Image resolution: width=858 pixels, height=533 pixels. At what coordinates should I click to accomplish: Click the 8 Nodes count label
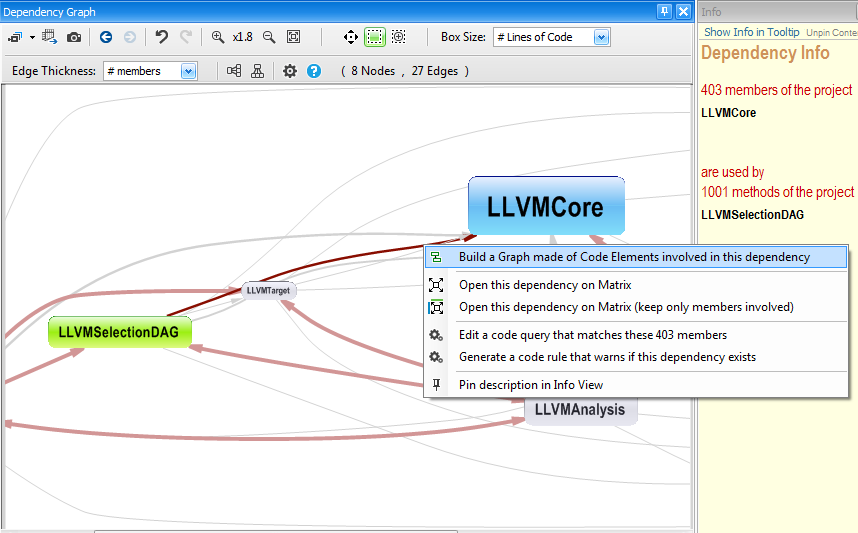(x=373, y=71)
